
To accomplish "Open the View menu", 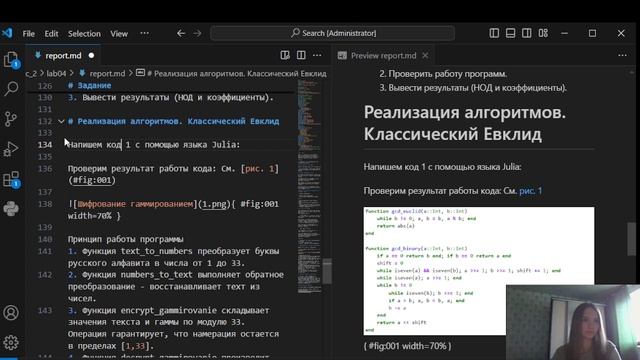I will click(x=119, y=33).
